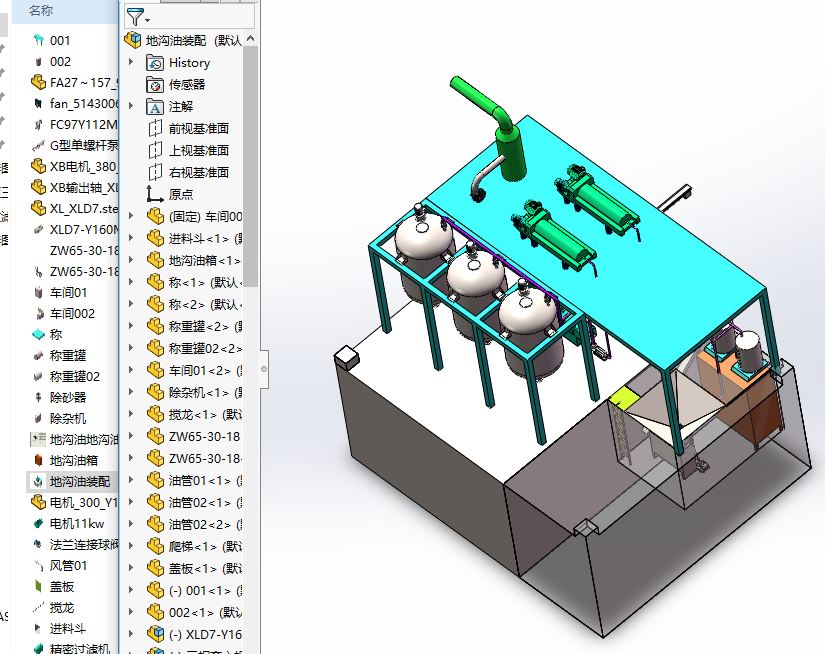Expand the 车间01<2> component
The image size is (825, 654).
131,370
